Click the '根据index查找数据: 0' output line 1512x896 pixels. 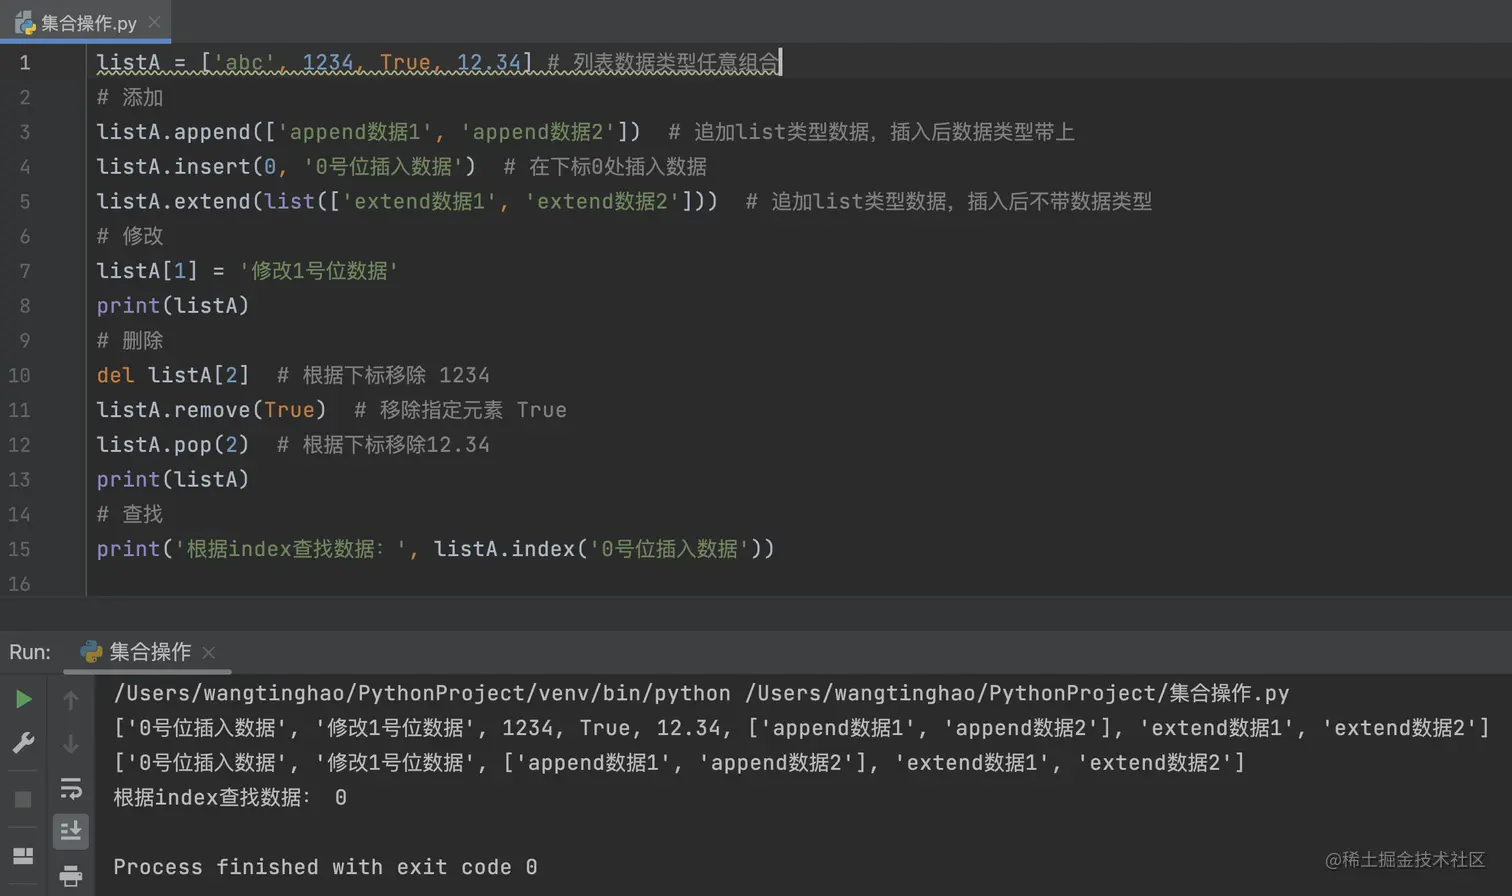[x=230, y=798]
